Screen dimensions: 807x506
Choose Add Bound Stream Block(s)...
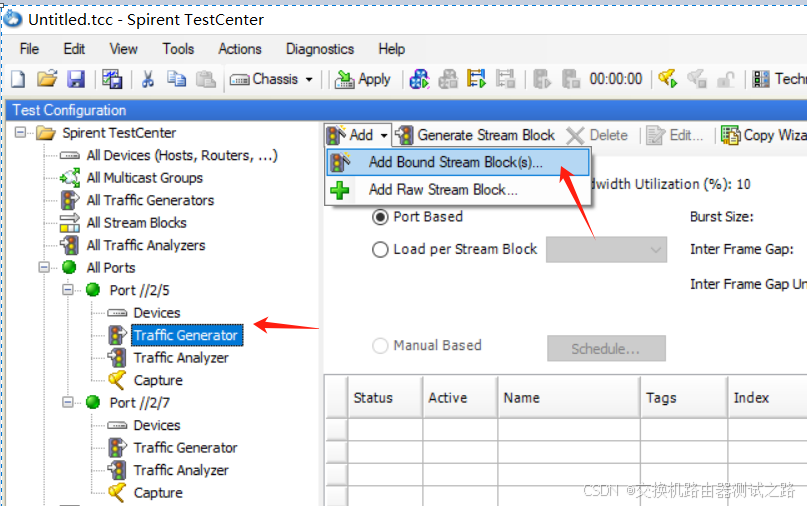[x=458, y=162]
